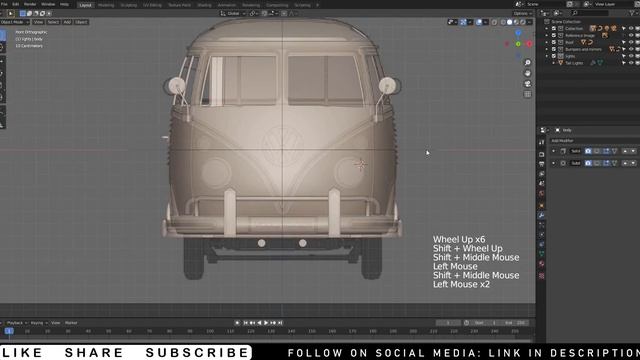Click the viewport zoom magnifier gizmo
Image resolution: width=640 pixels, height=360 pixels.
527,62
